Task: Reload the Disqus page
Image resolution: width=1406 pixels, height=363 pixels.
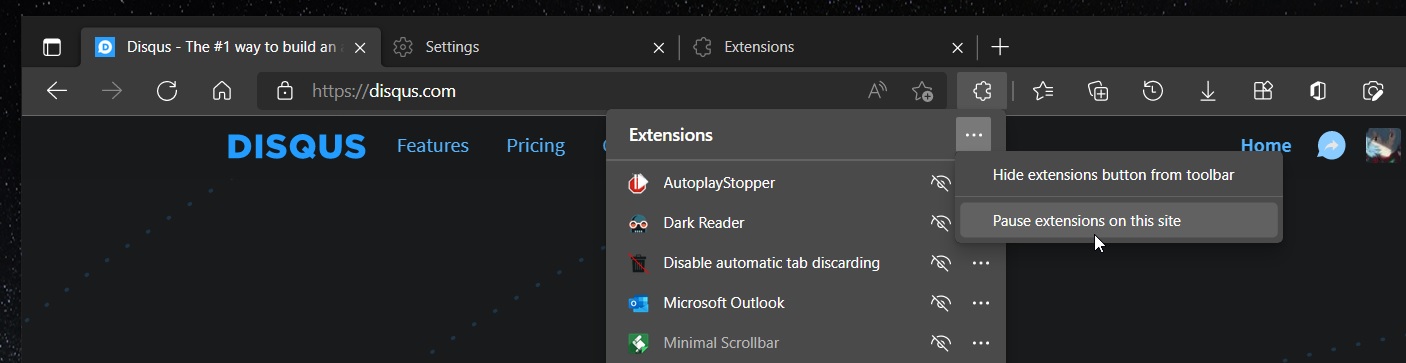Action: (167, 91)
